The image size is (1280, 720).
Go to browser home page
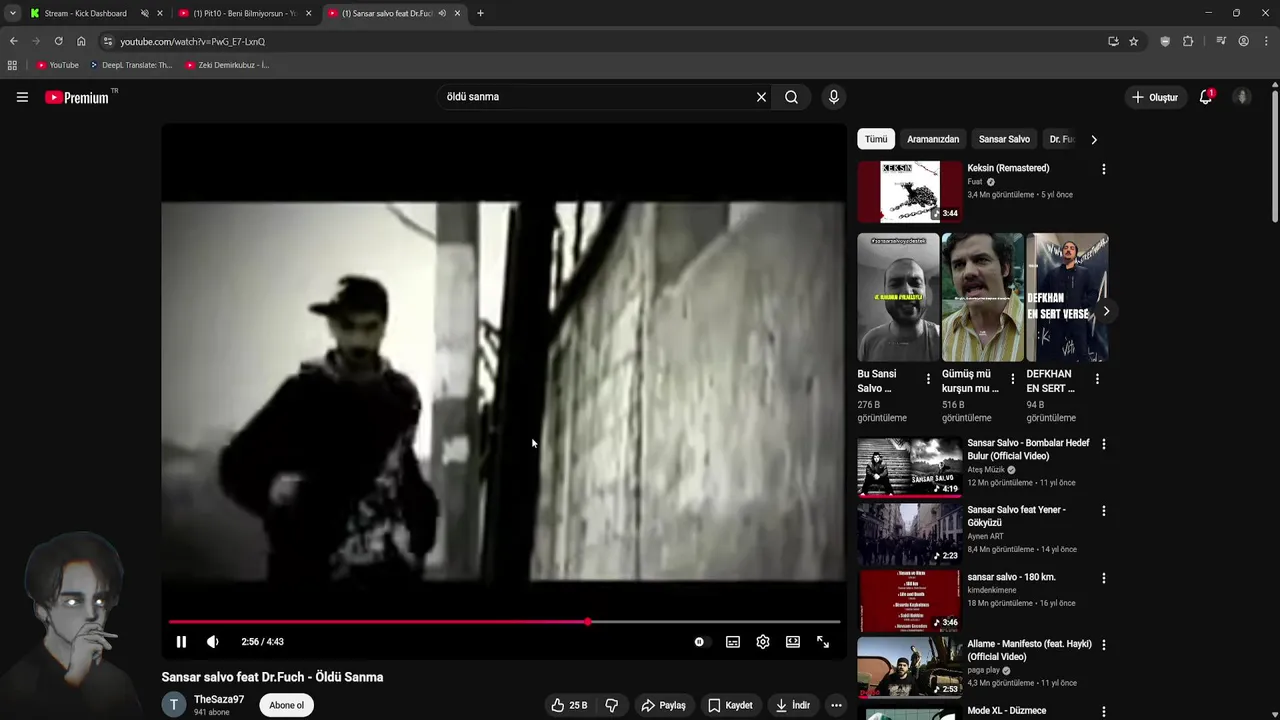coord(81,41)
